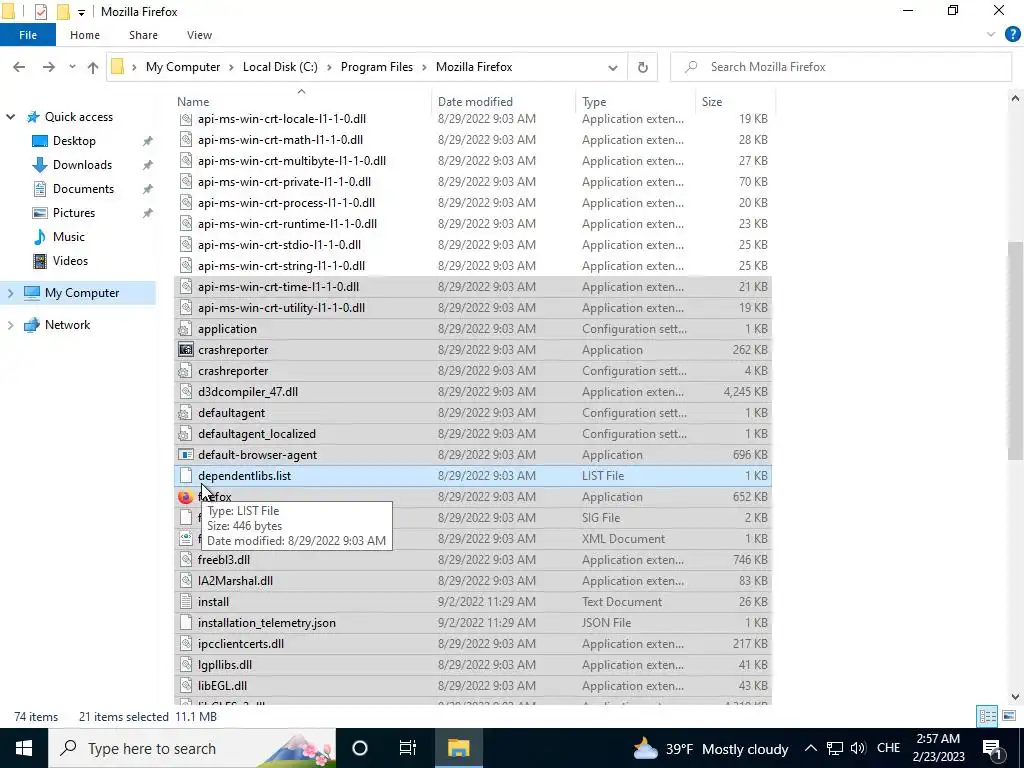
Task: Go up one folder level
Action: pyautogui.click(x=93, y=67)
